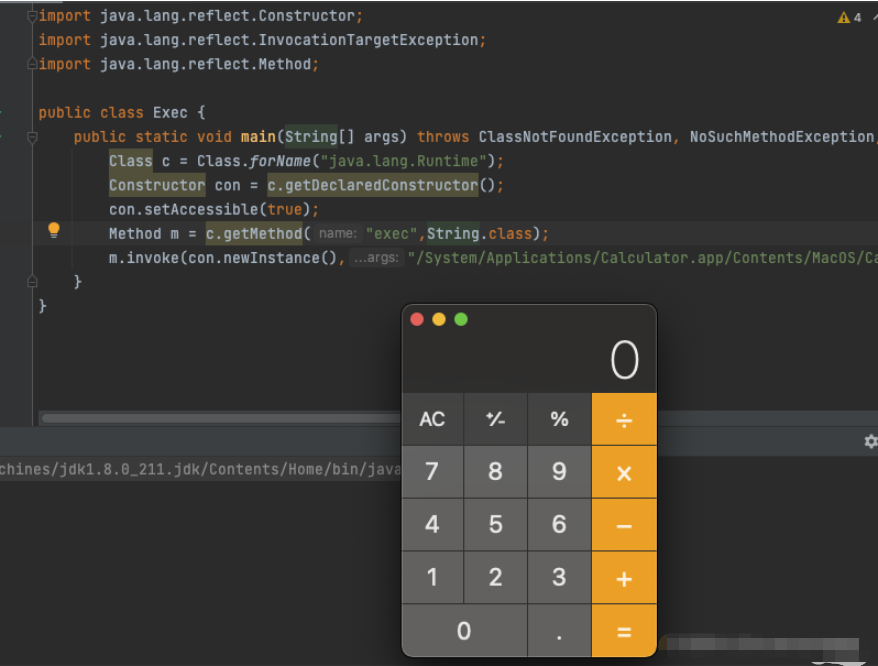878x666 pixels.
Task: Click the c.getMethod call in code
Action: pyautogui.click(x=254, y=234)
